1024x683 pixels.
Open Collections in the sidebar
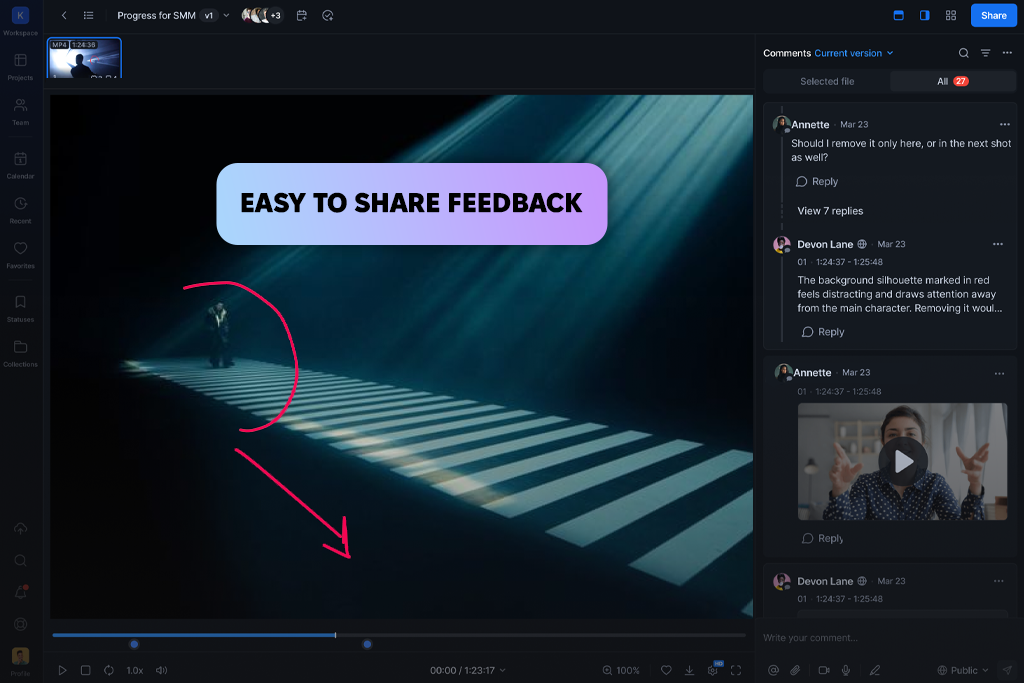pyautogui.click(x=20, y=354)
